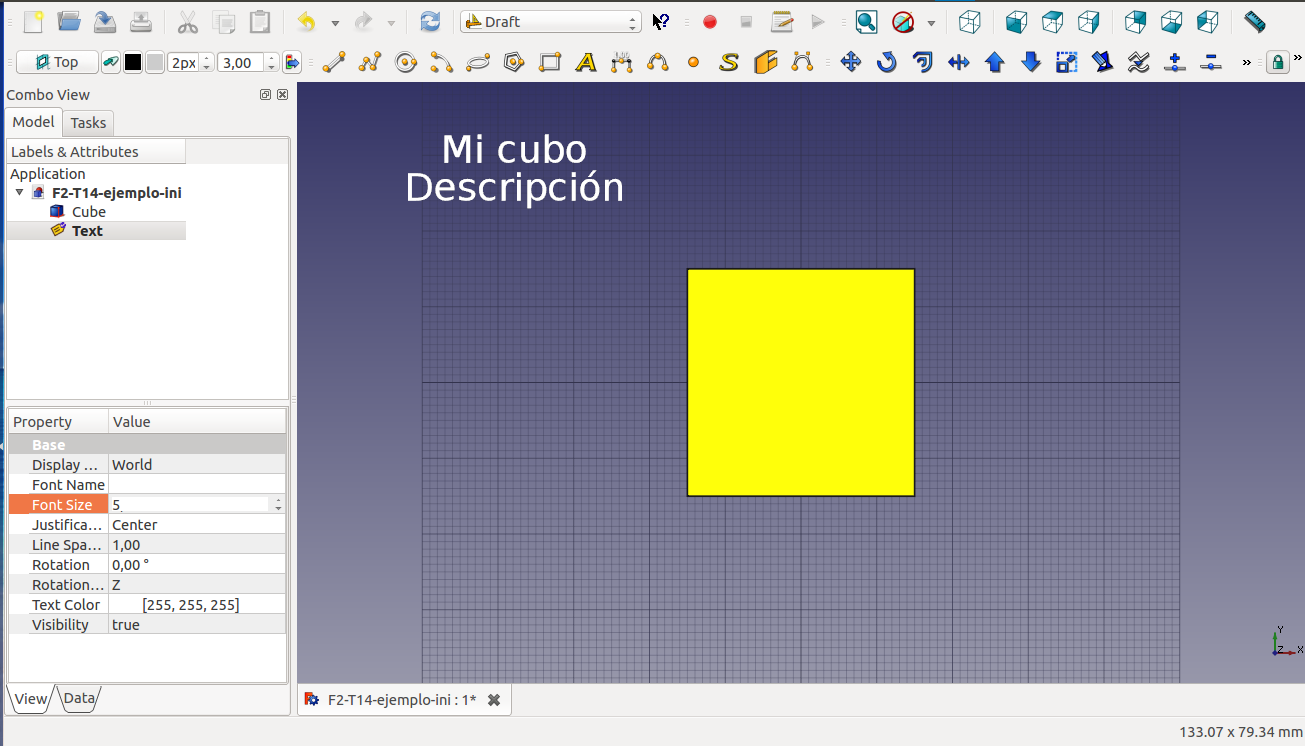Switch to the Tasks tab
Screen dimensions: 1305x746
point(88,123)
